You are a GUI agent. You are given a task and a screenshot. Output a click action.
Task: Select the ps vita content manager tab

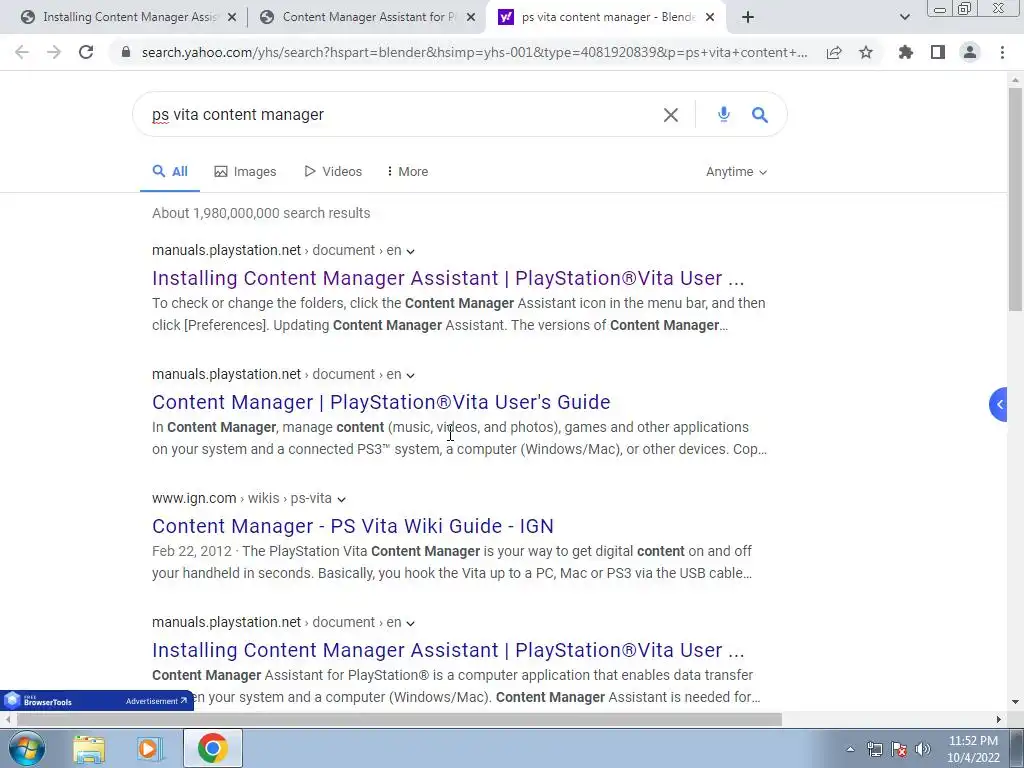[x=607, y=17]
